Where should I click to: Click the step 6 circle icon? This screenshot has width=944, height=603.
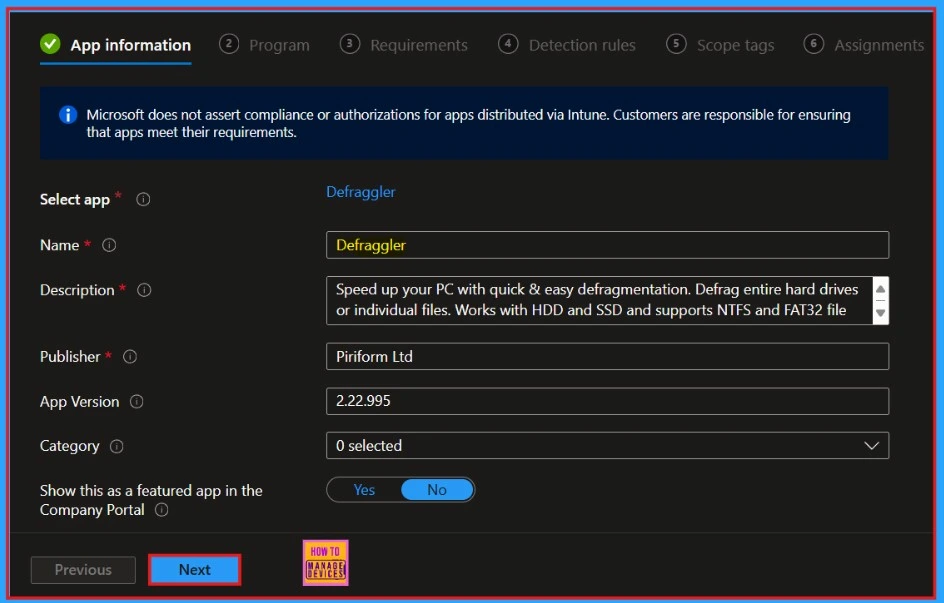(813, 44)
